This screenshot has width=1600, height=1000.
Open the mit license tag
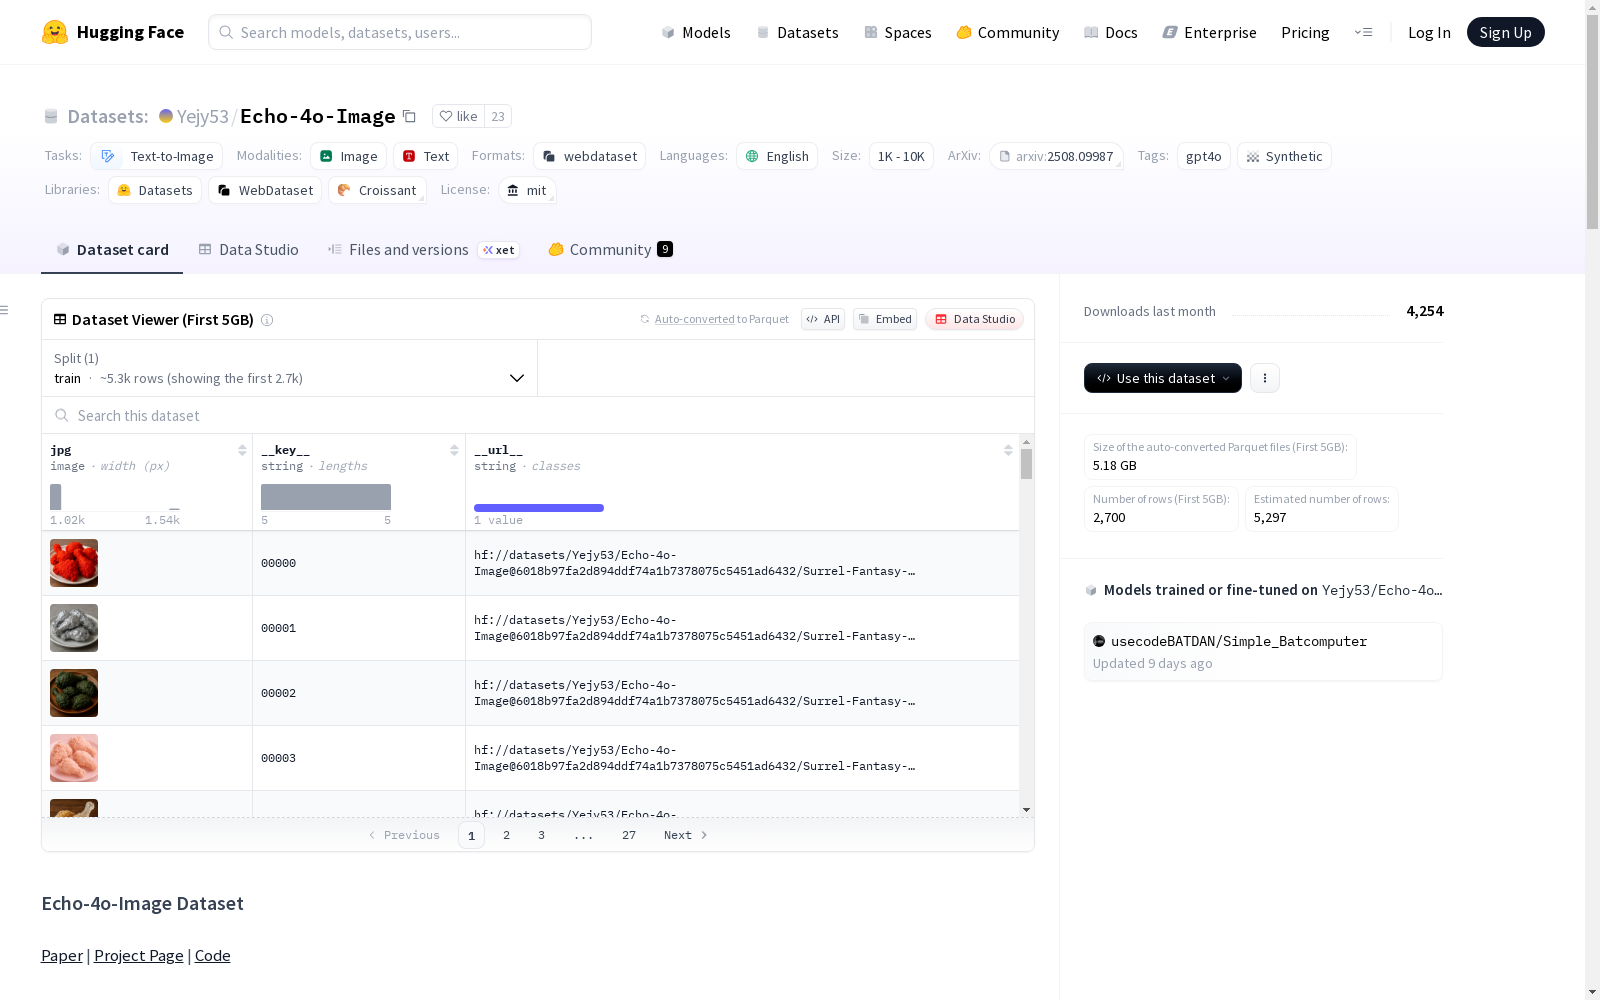[x=527, y=190]
